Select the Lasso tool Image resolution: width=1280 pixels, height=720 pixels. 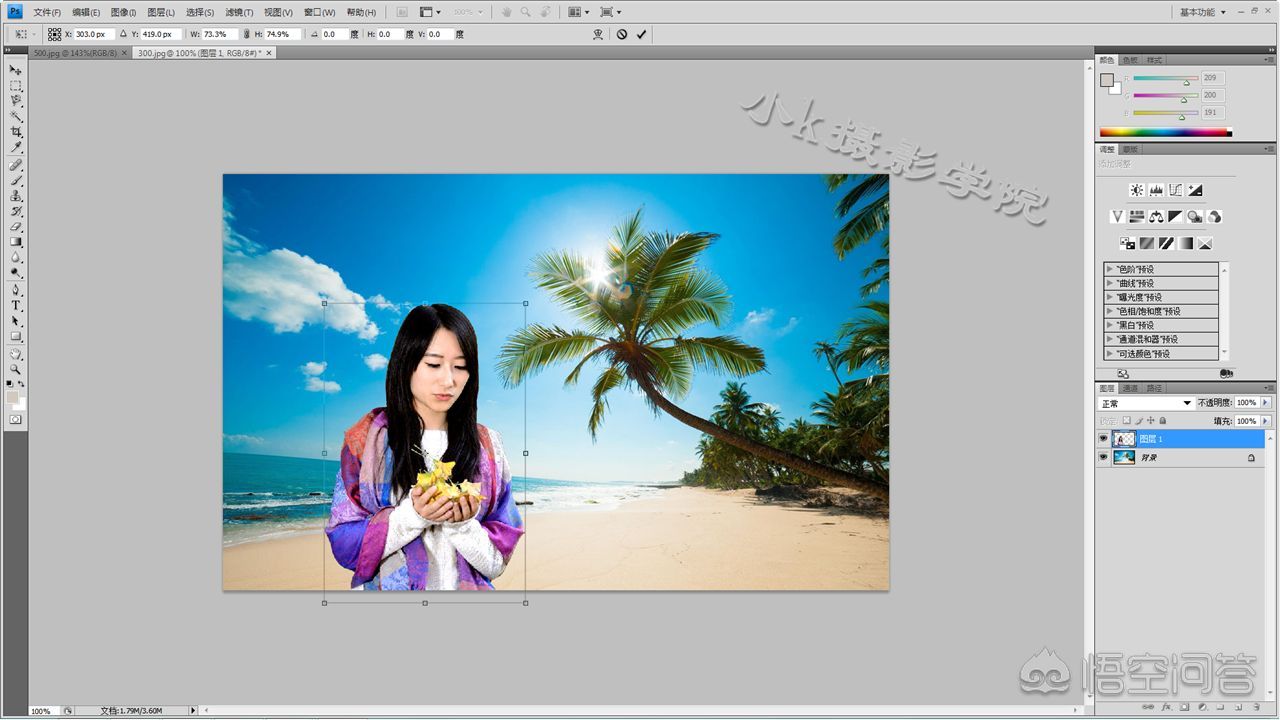(16, 101)
